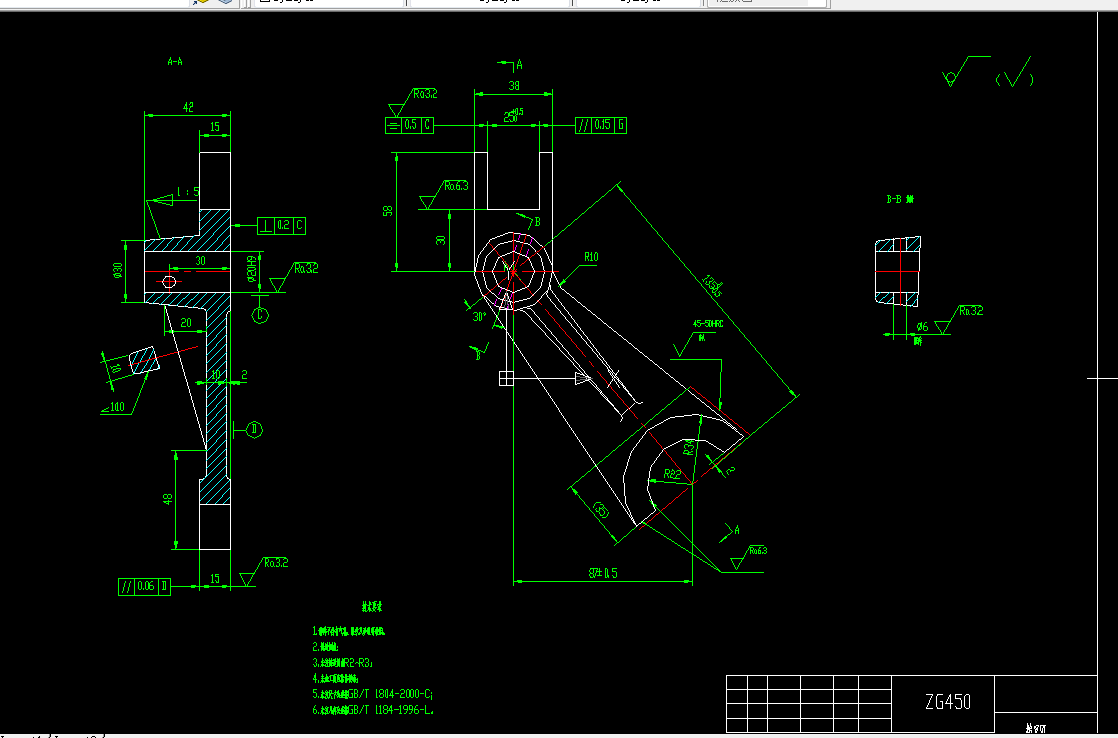
Task: Select the ≤1:10 slope annotation
Action: 113,407
